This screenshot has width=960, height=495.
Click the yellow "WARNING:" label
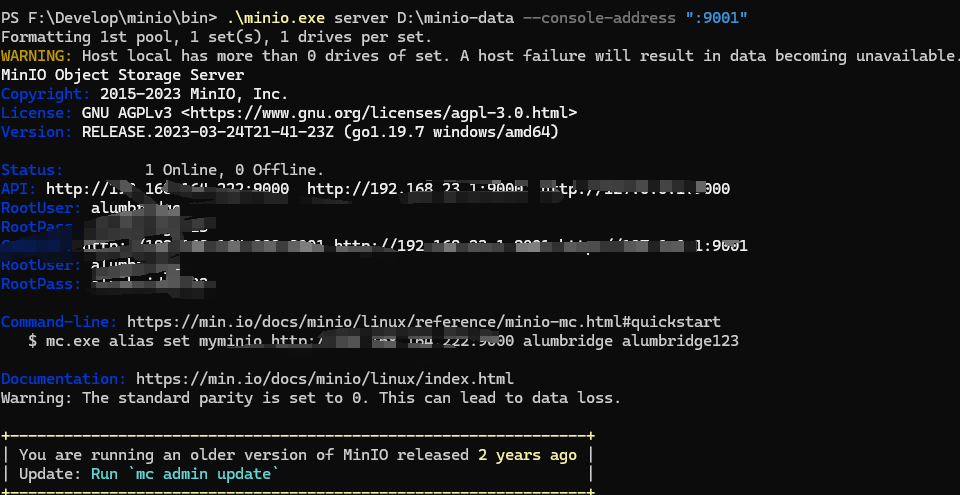(x=37, y=56)
